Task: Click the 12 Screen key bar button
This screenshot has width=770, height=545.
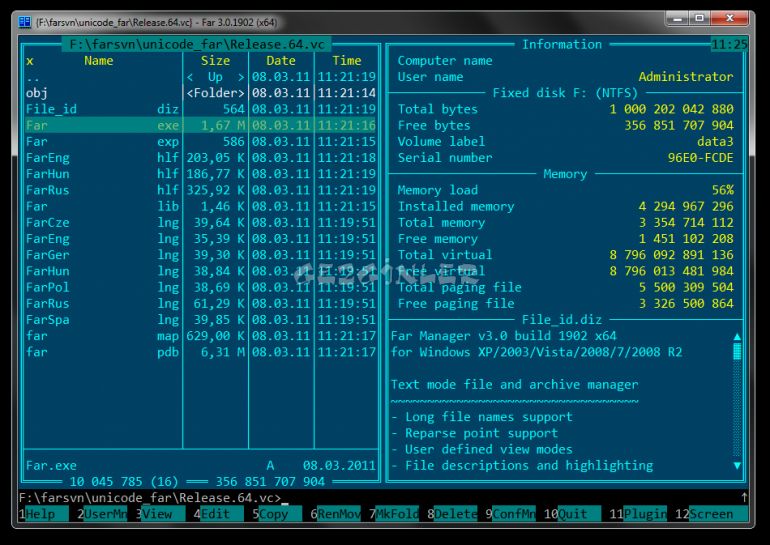Action: (711, 514)
